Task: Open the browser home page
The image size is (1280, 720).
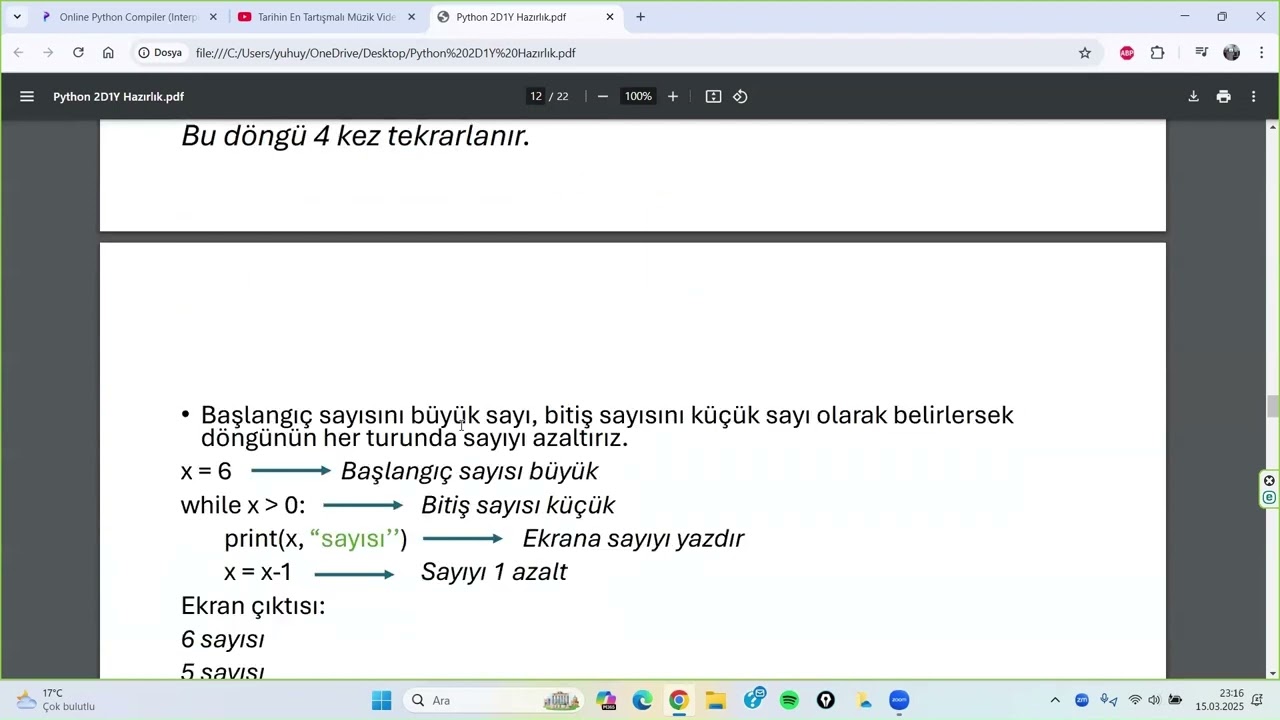Action: click(x=108, y=53)
